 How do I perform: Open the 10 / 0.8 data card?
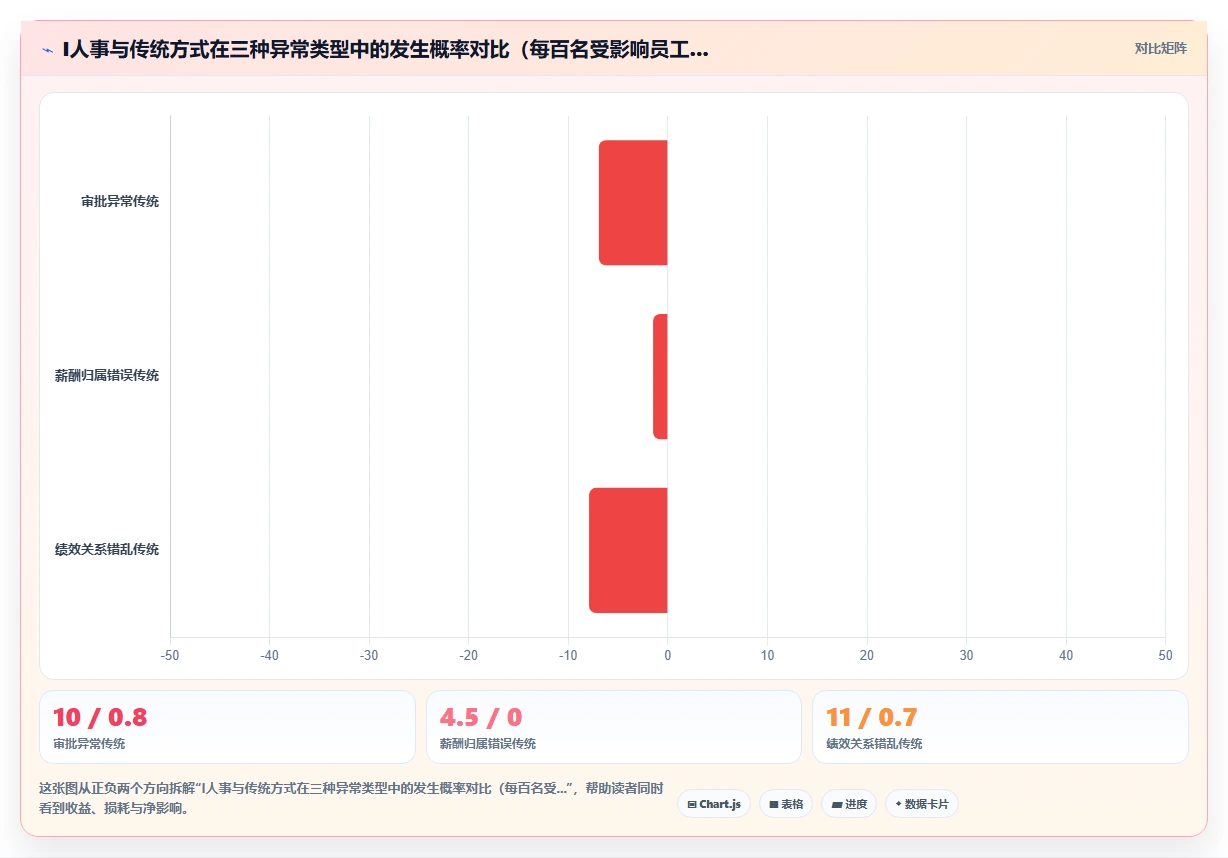(227, 727)
